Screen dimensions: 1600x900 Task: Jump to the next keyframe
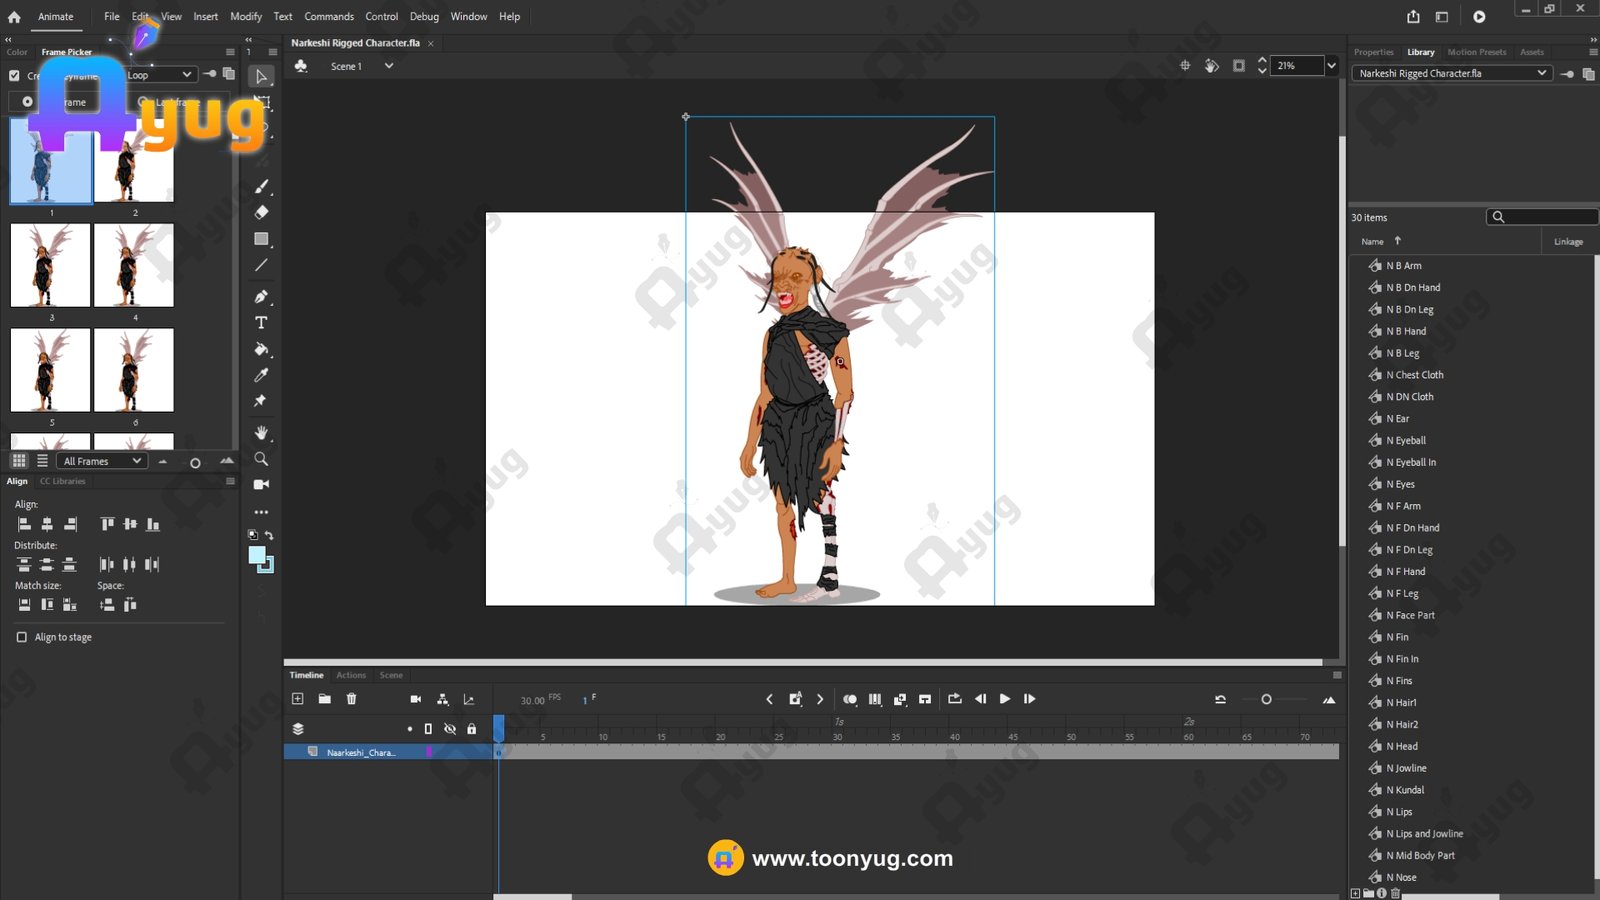pos(820,699)
